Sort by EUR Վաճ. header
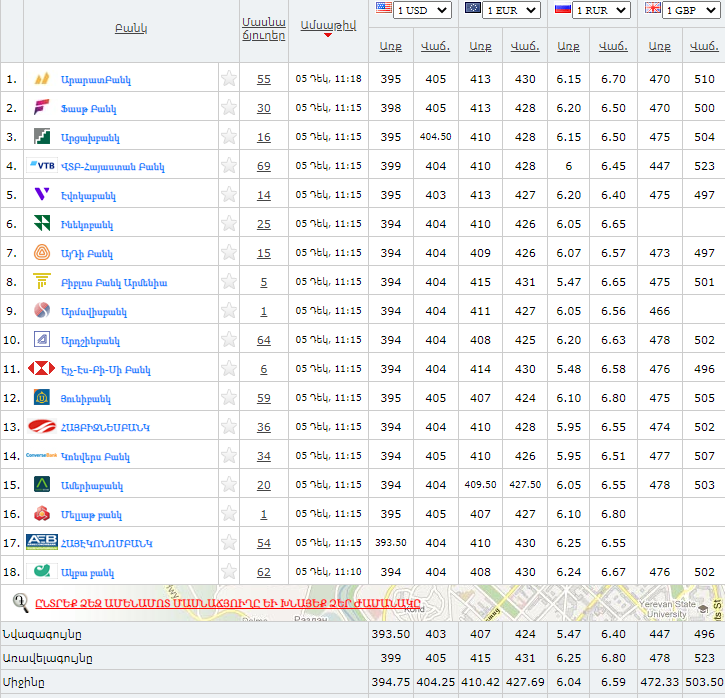Viewport: 725px width, 698px height. (x=525, y=46)
